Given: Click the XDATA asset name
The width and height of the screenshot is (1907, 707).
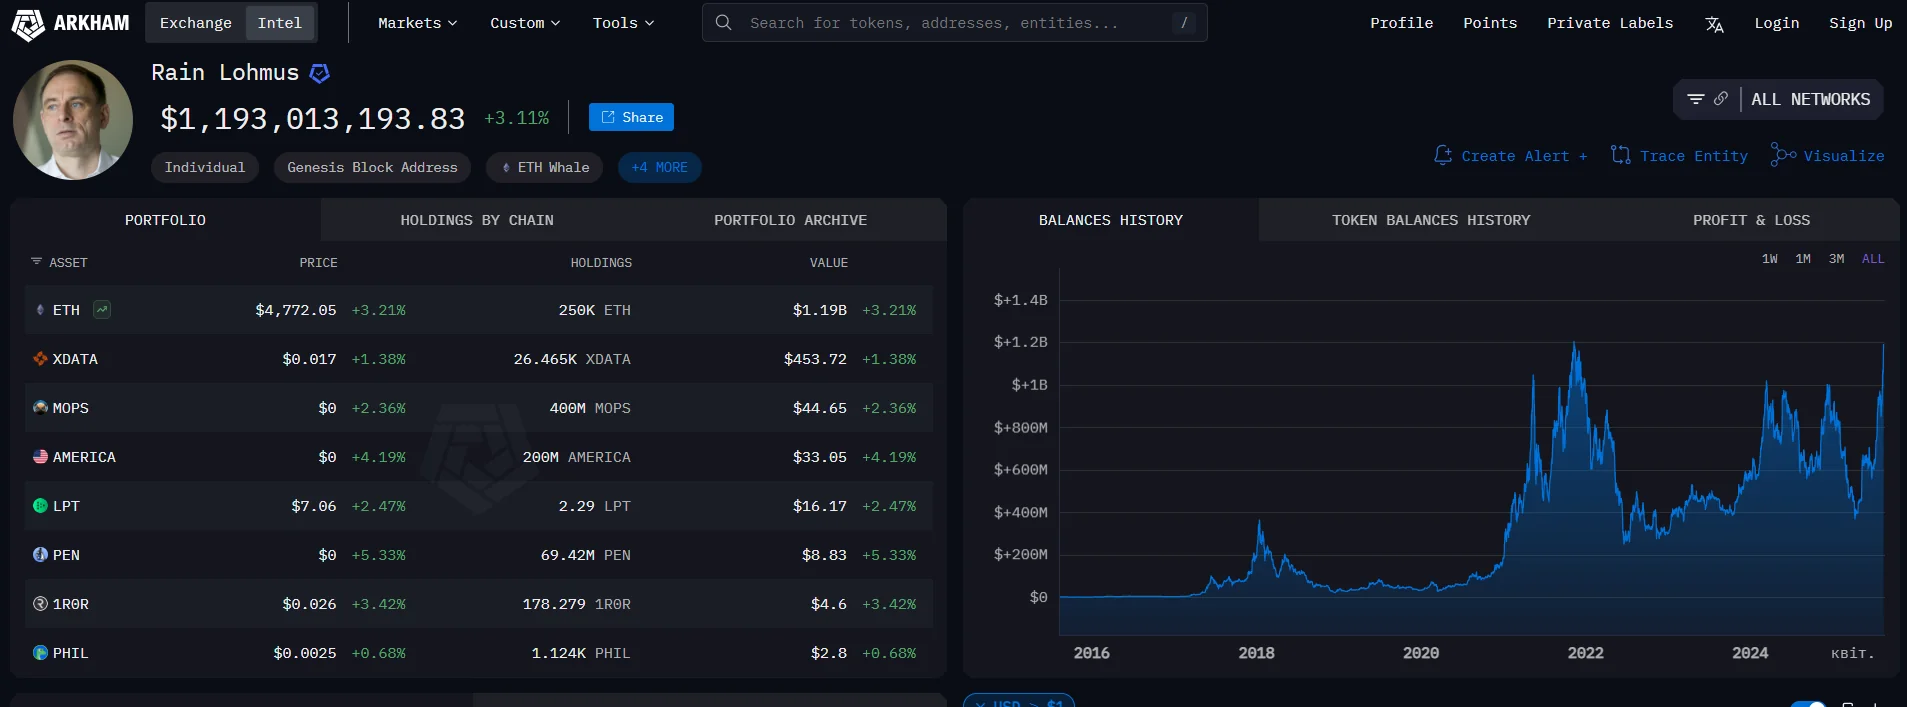Looking at the screenshot, I should pos(75,359).
